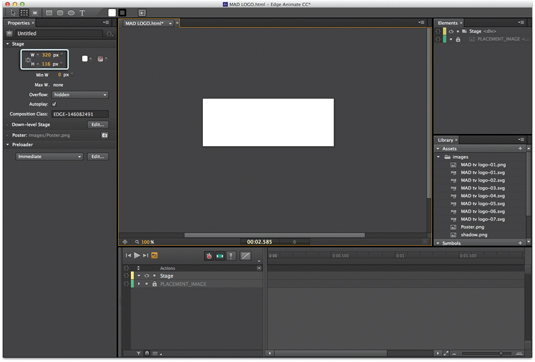Click Edit for Down-level Stage
The image size is (535, 362).
(x=98, y=125)
